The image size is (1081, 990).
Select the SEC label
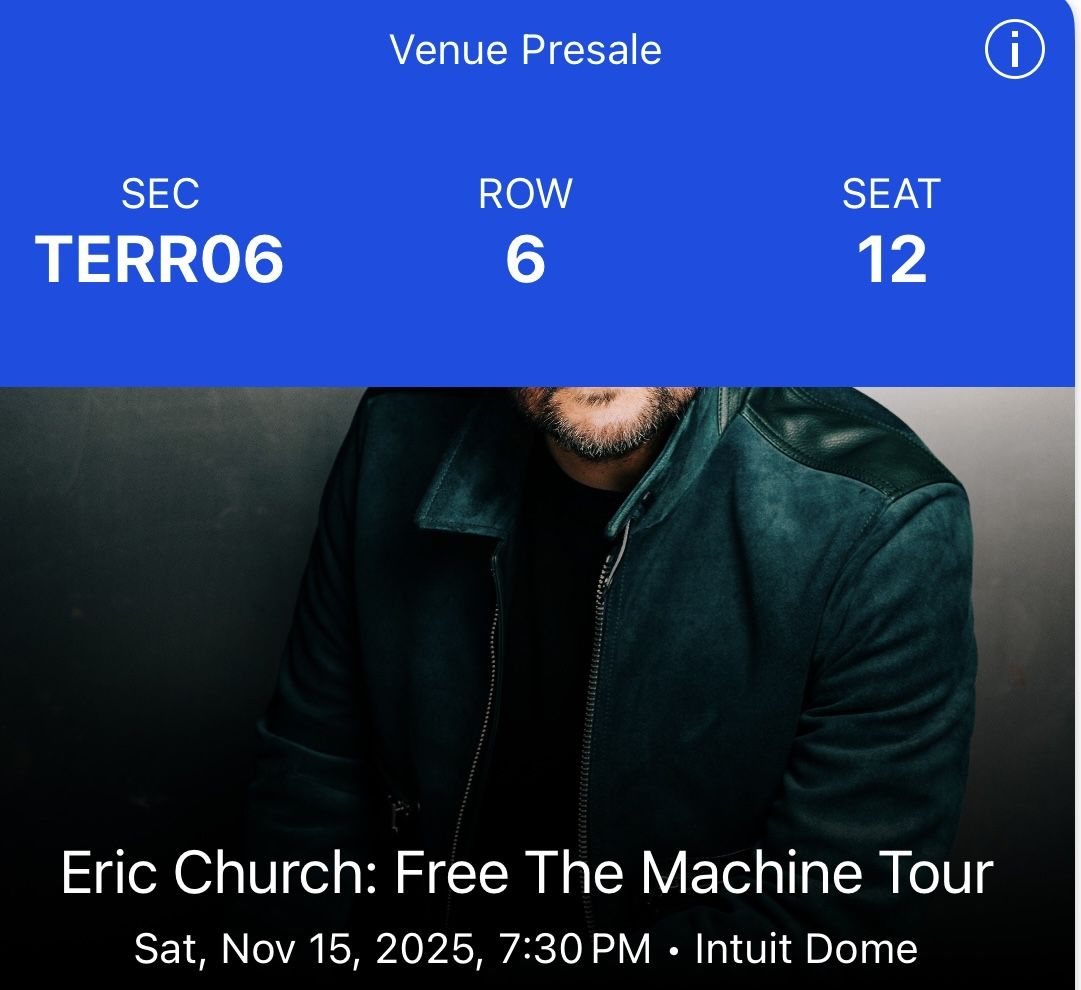[x=160, y=194]
